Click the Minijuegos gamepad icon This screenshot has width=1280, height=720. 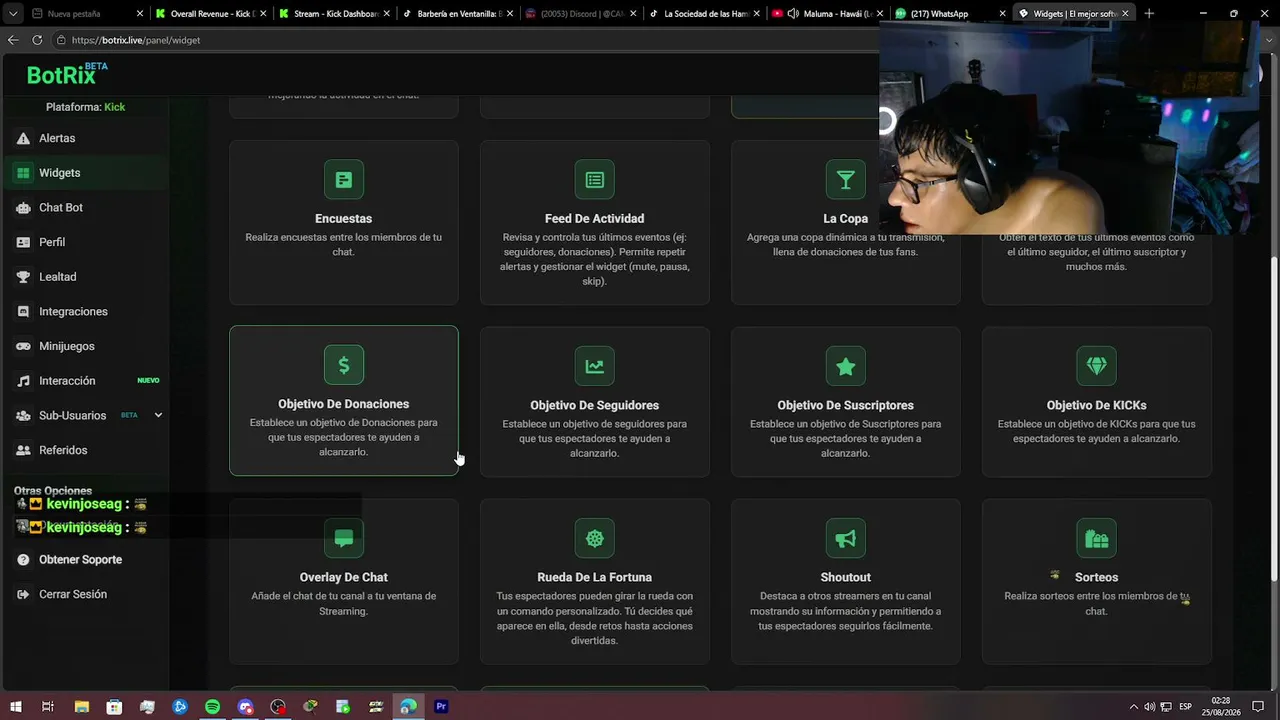23,346
